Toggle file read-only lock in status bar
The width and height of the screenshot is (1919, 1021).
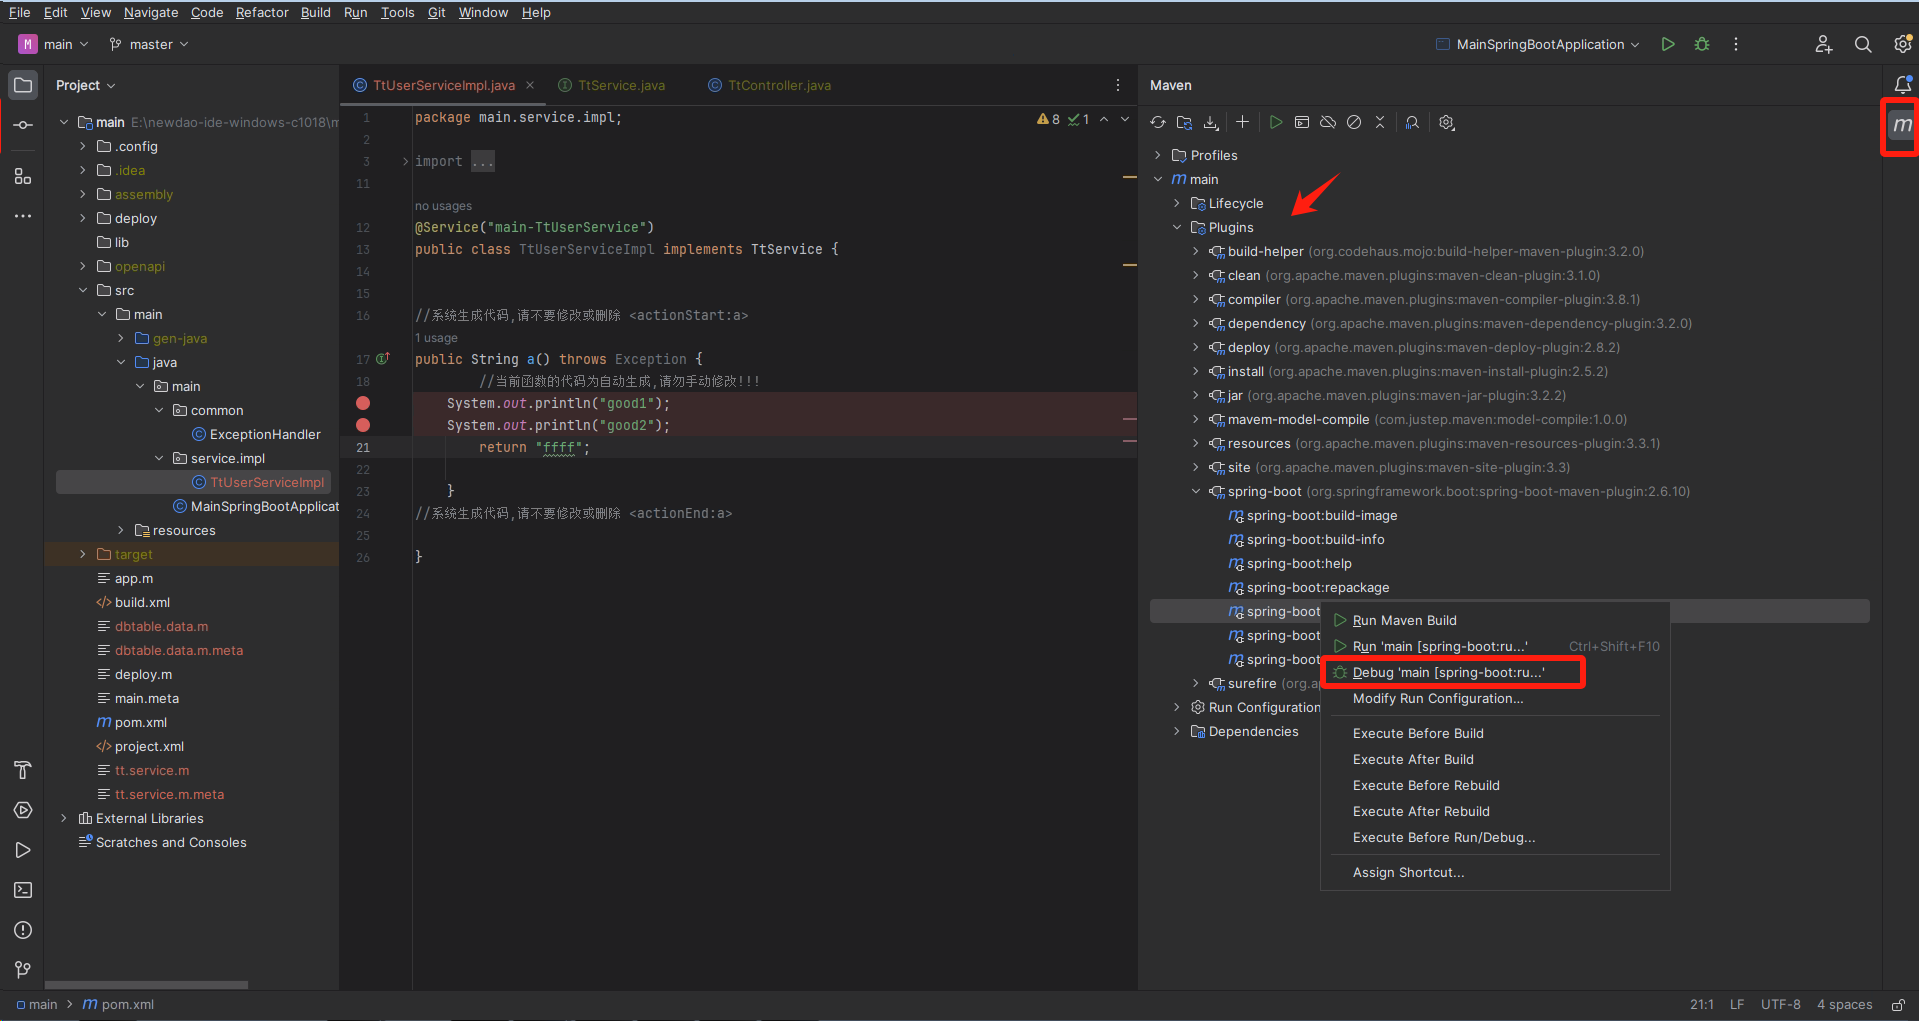(x=1898, y=1004)
